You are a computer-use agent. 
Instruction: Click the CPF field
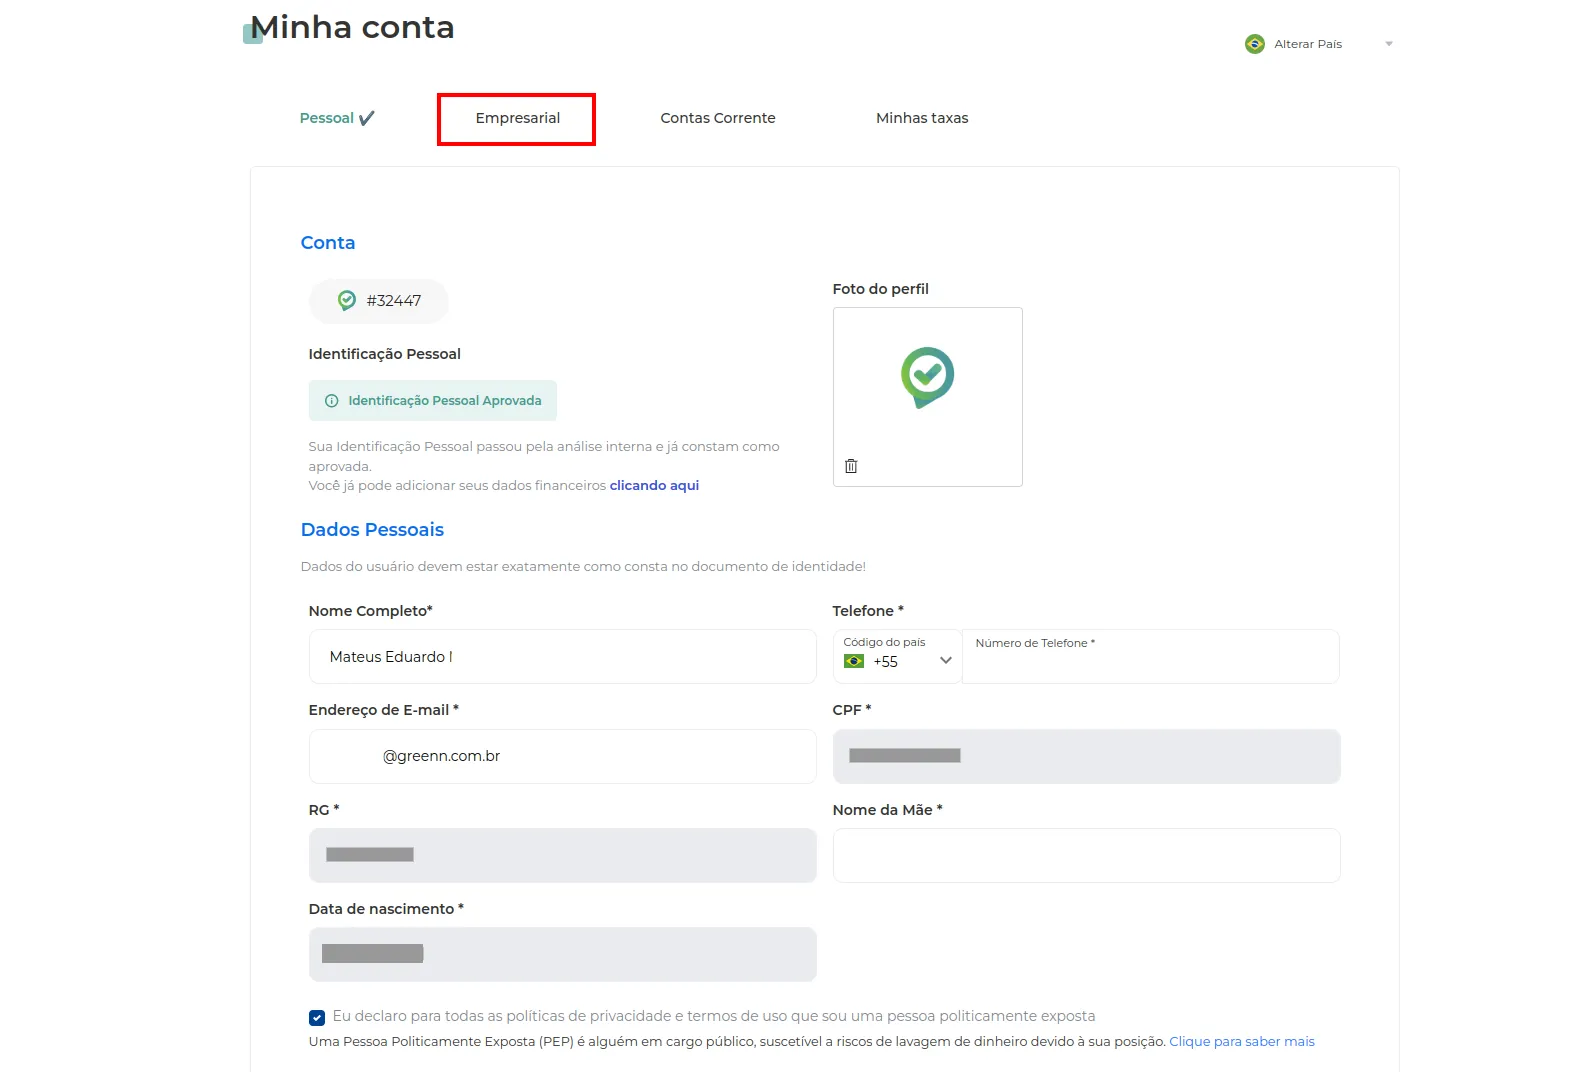click(x=1086, y=756)
